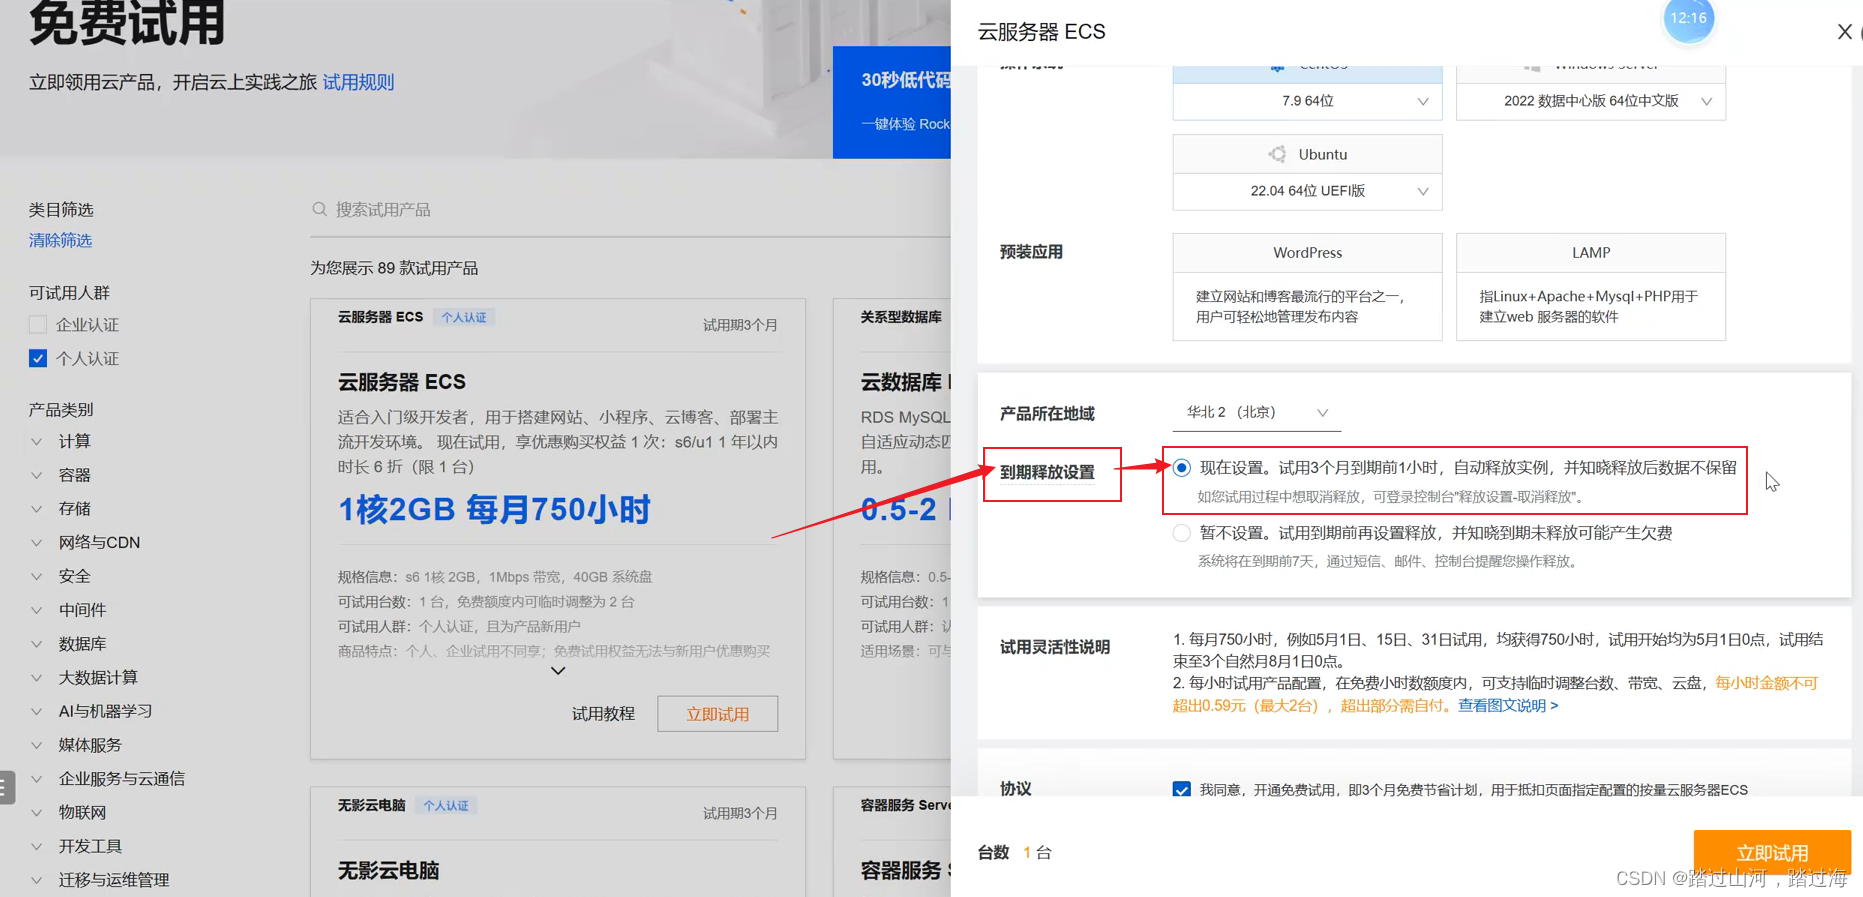The height and width of the screenshot is (897, 1863).
Task: Open the 试用规则 link
Action: point(358,82)
